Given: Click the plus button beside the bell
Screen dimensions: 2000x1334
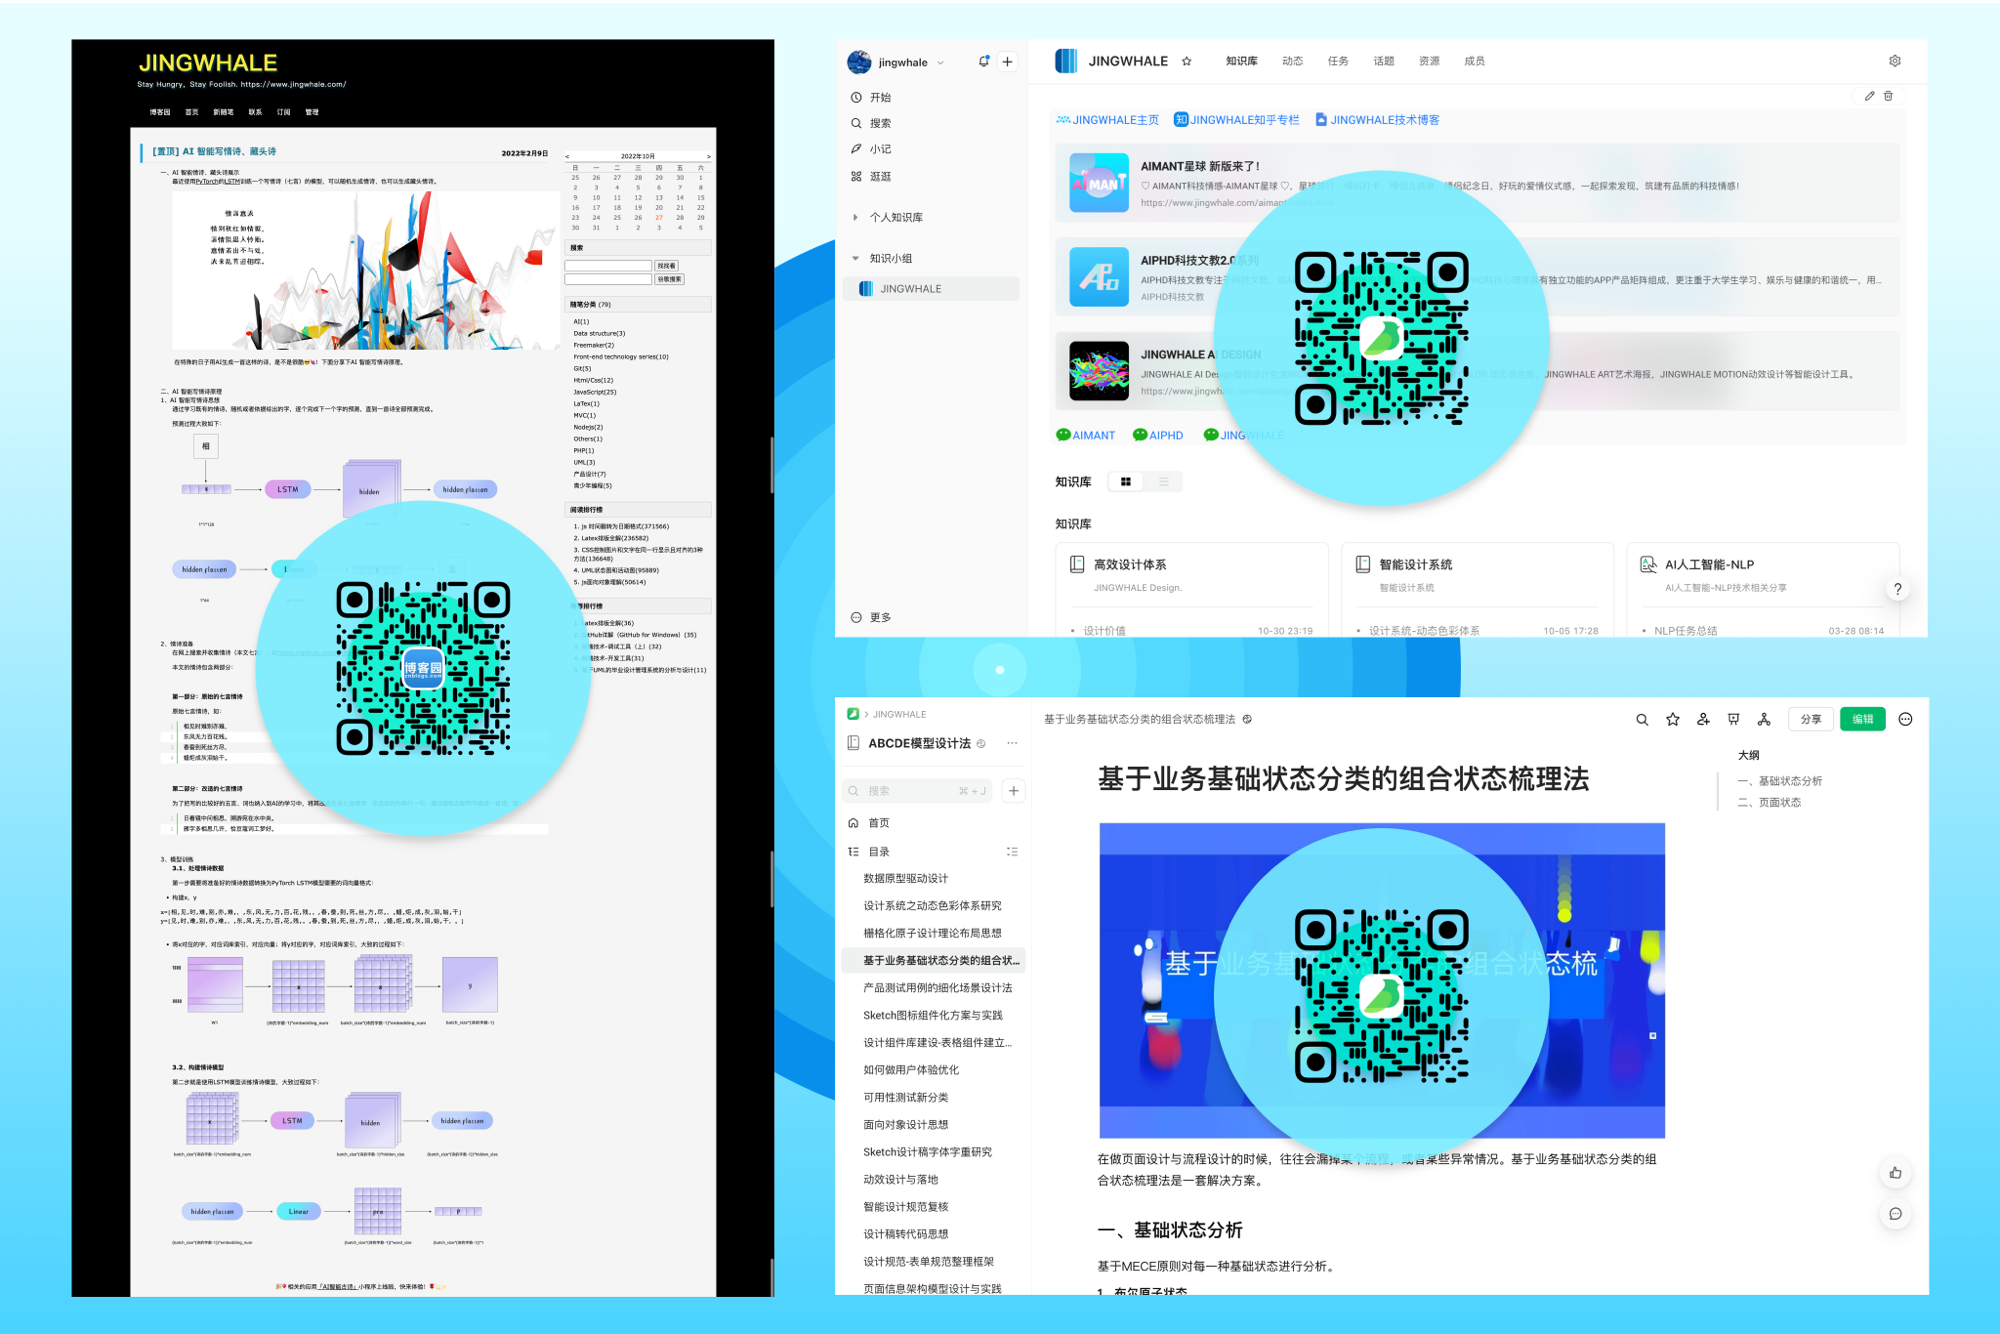Looking at the screenshot, I should click(1007, 61).
